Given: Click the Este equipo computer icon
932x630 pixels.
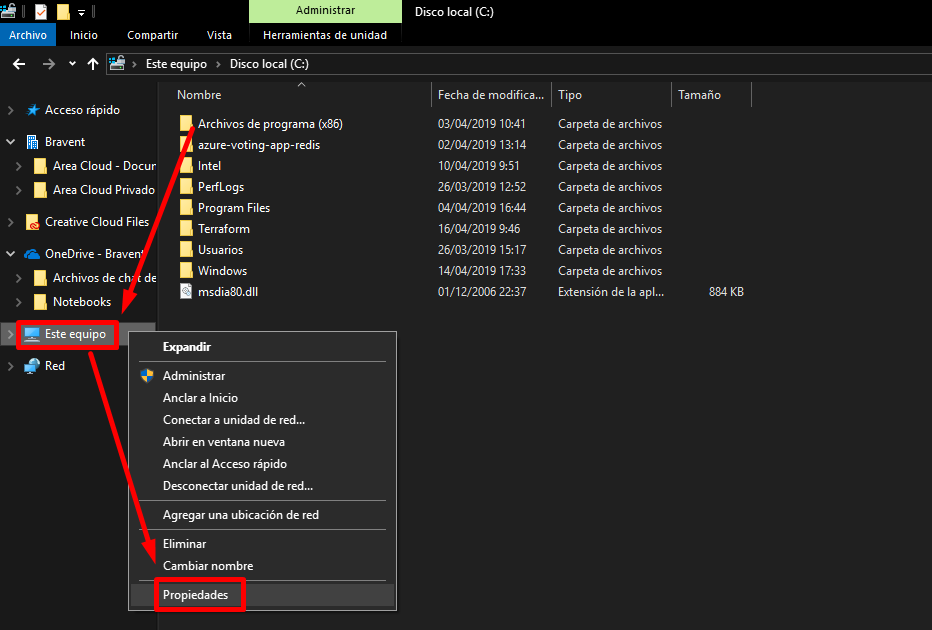Looking at the screenshot, I should pos(32,334).
